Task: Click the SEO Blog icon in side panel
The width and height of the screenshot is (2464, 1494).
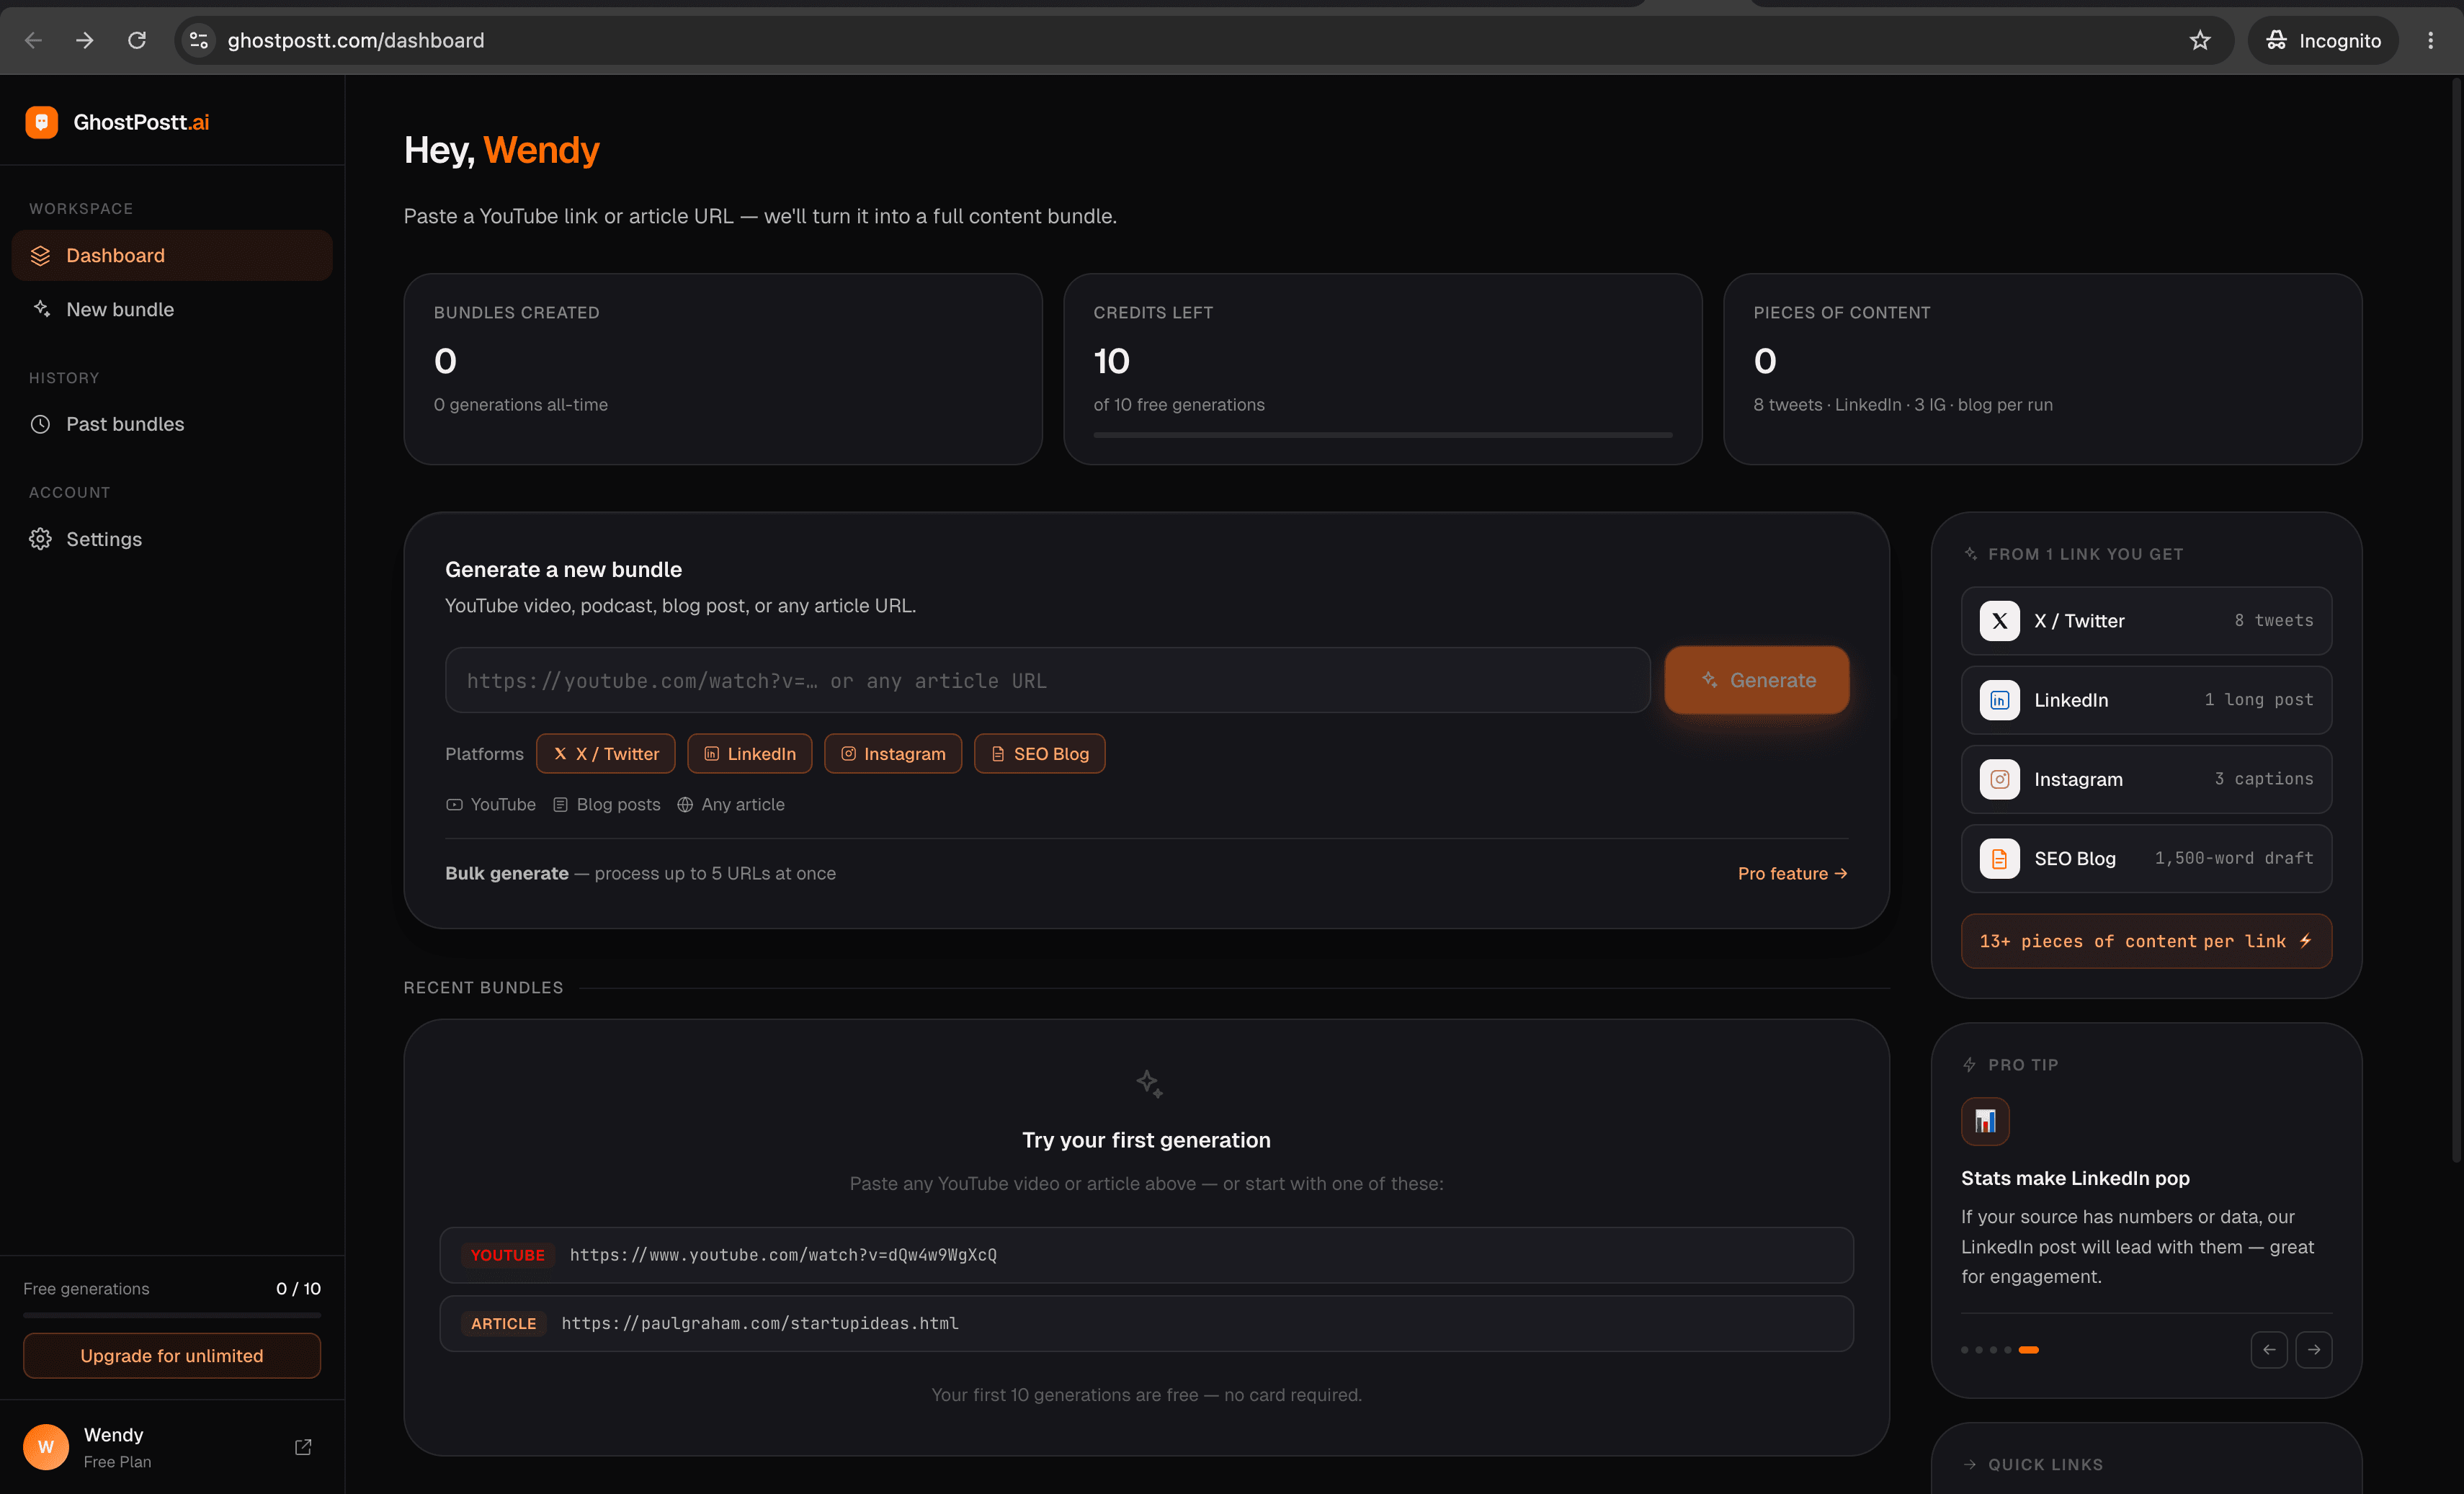Action: coord(1999,858)
